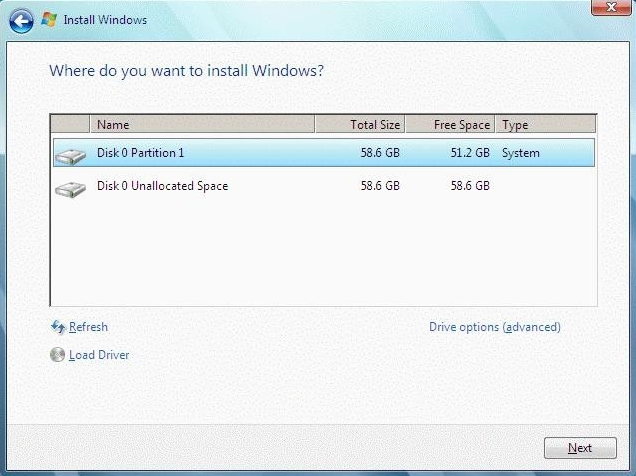Click the Next button
This screenshot has height=476, width=636.
pos(580,448)
